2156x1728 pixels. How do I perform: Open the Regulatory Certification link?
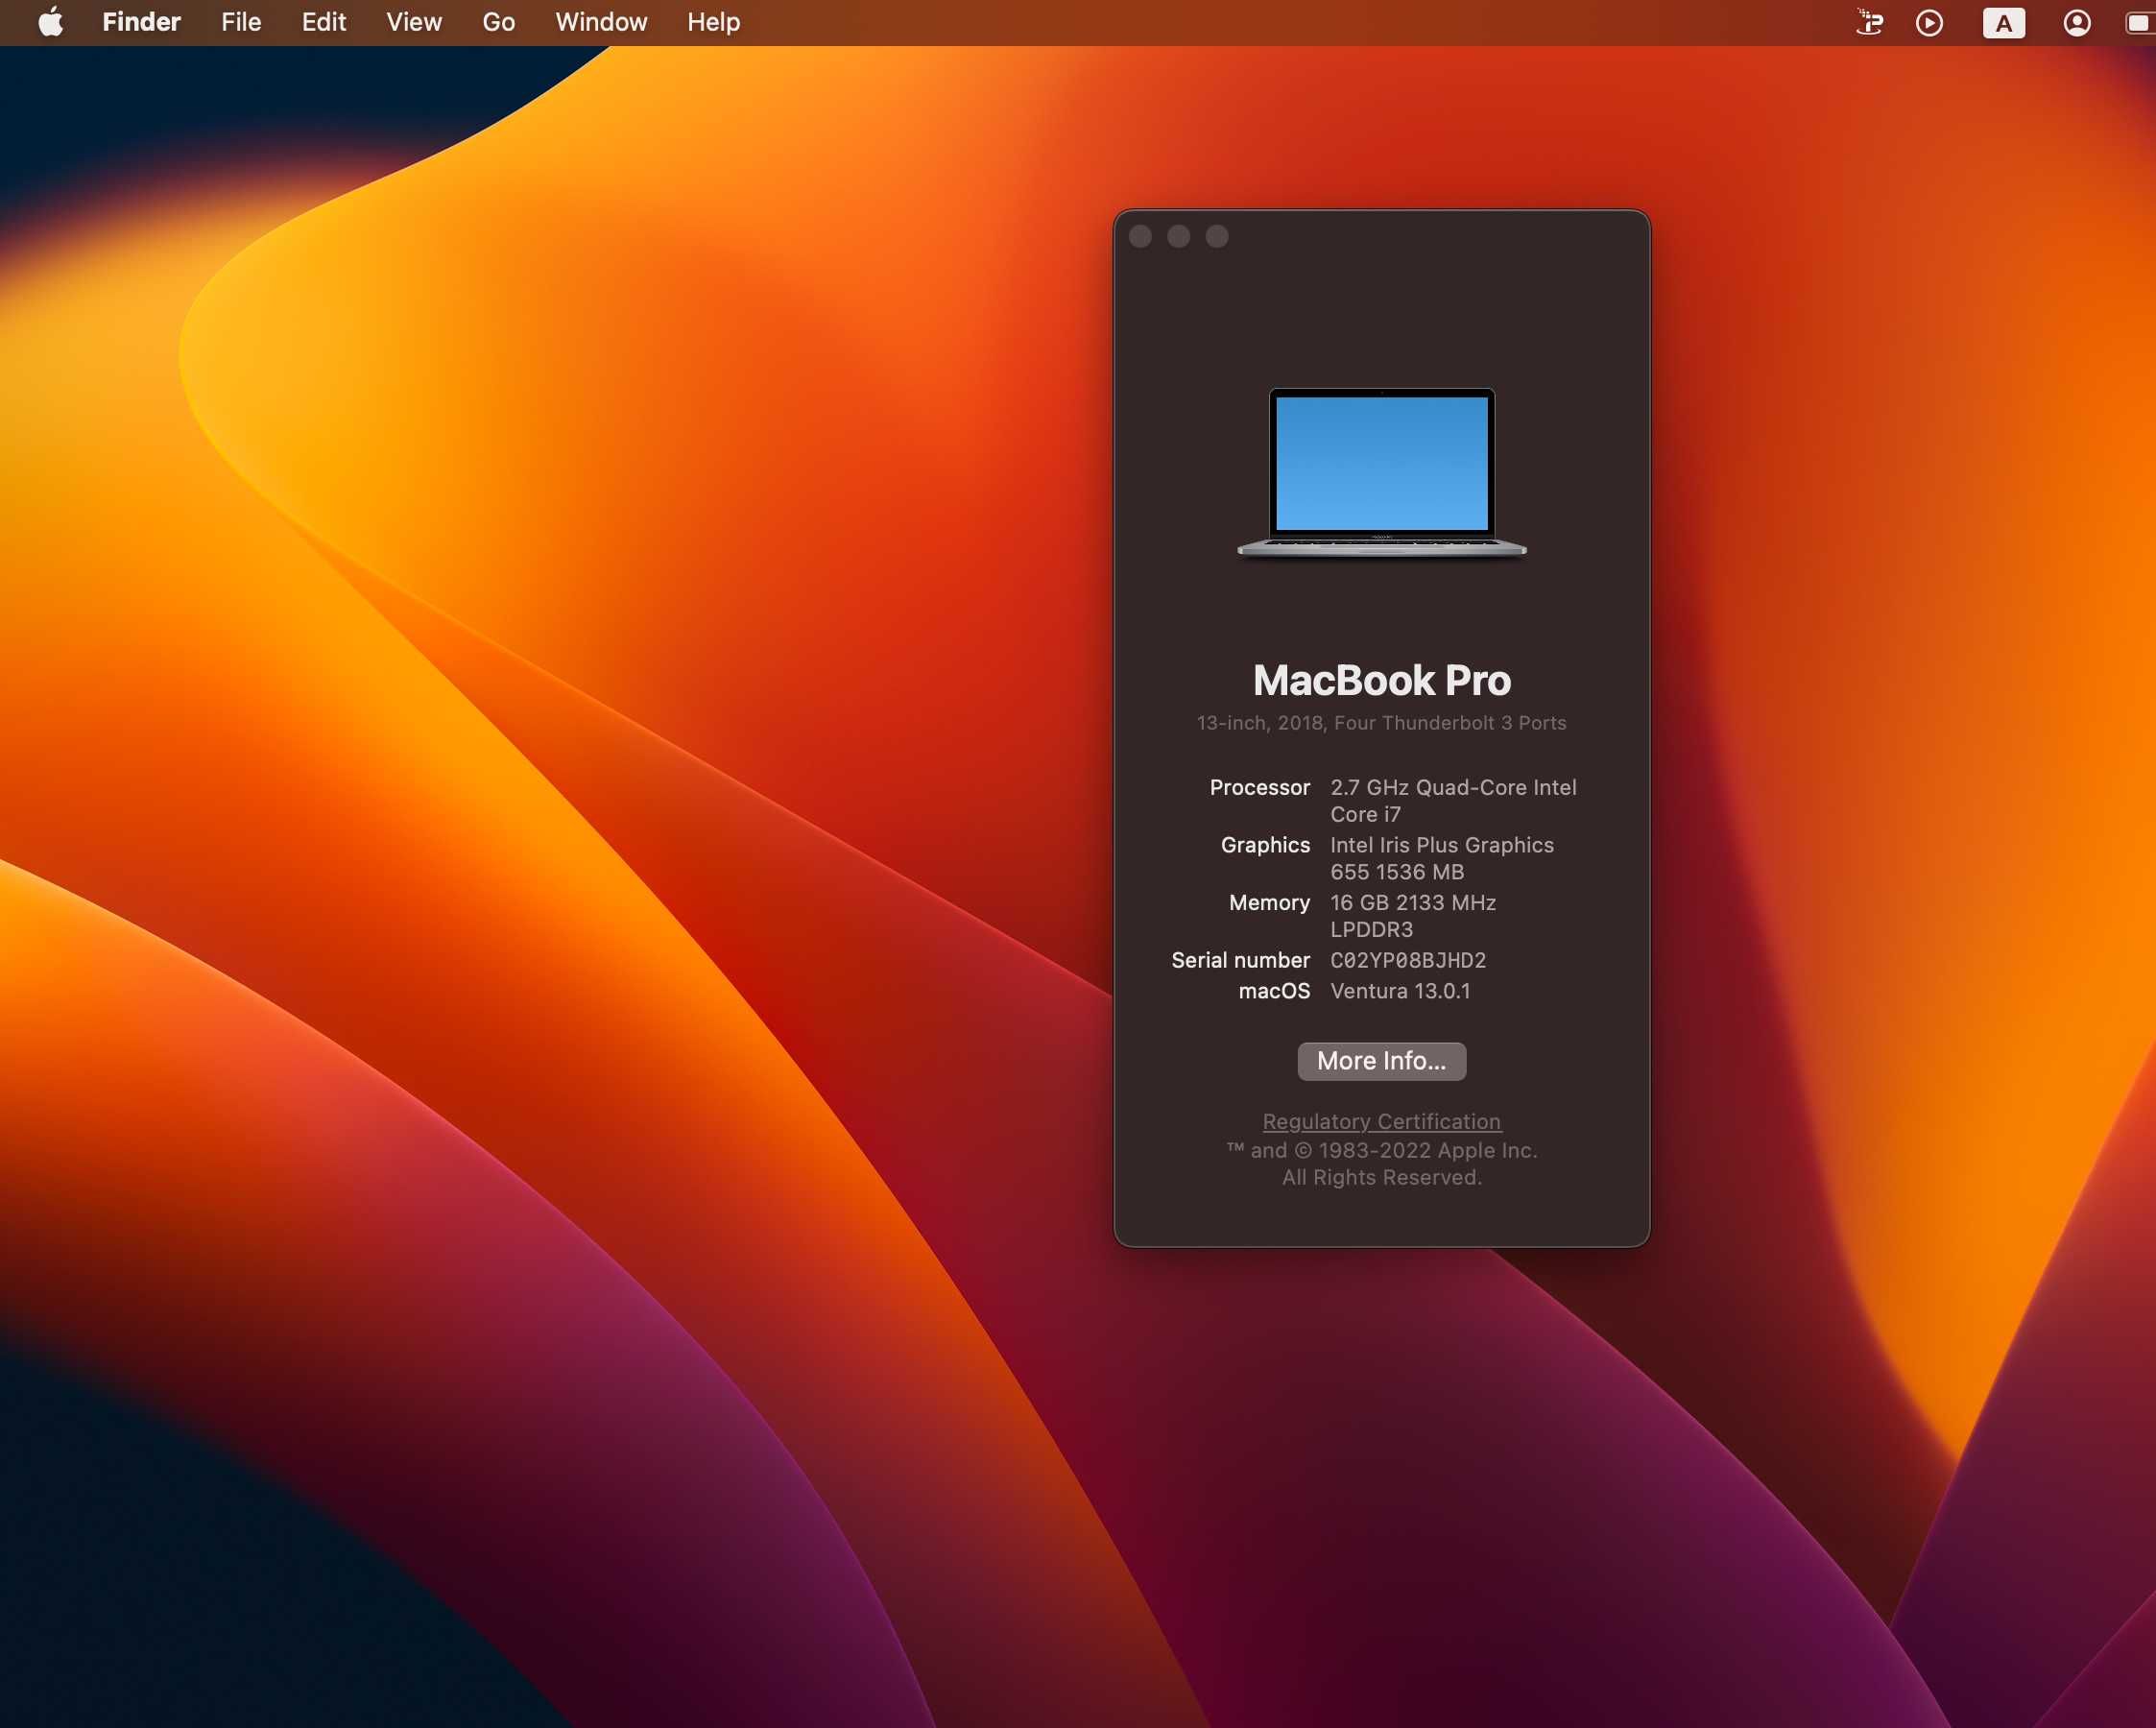coord(1381,1121)
